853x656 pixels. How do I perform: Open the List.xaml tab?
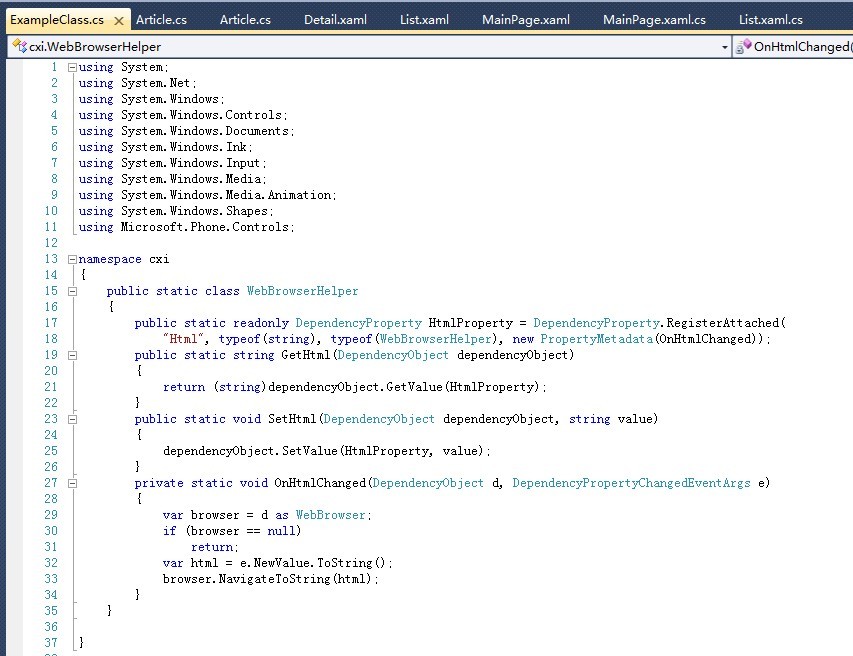pos(424,20)
